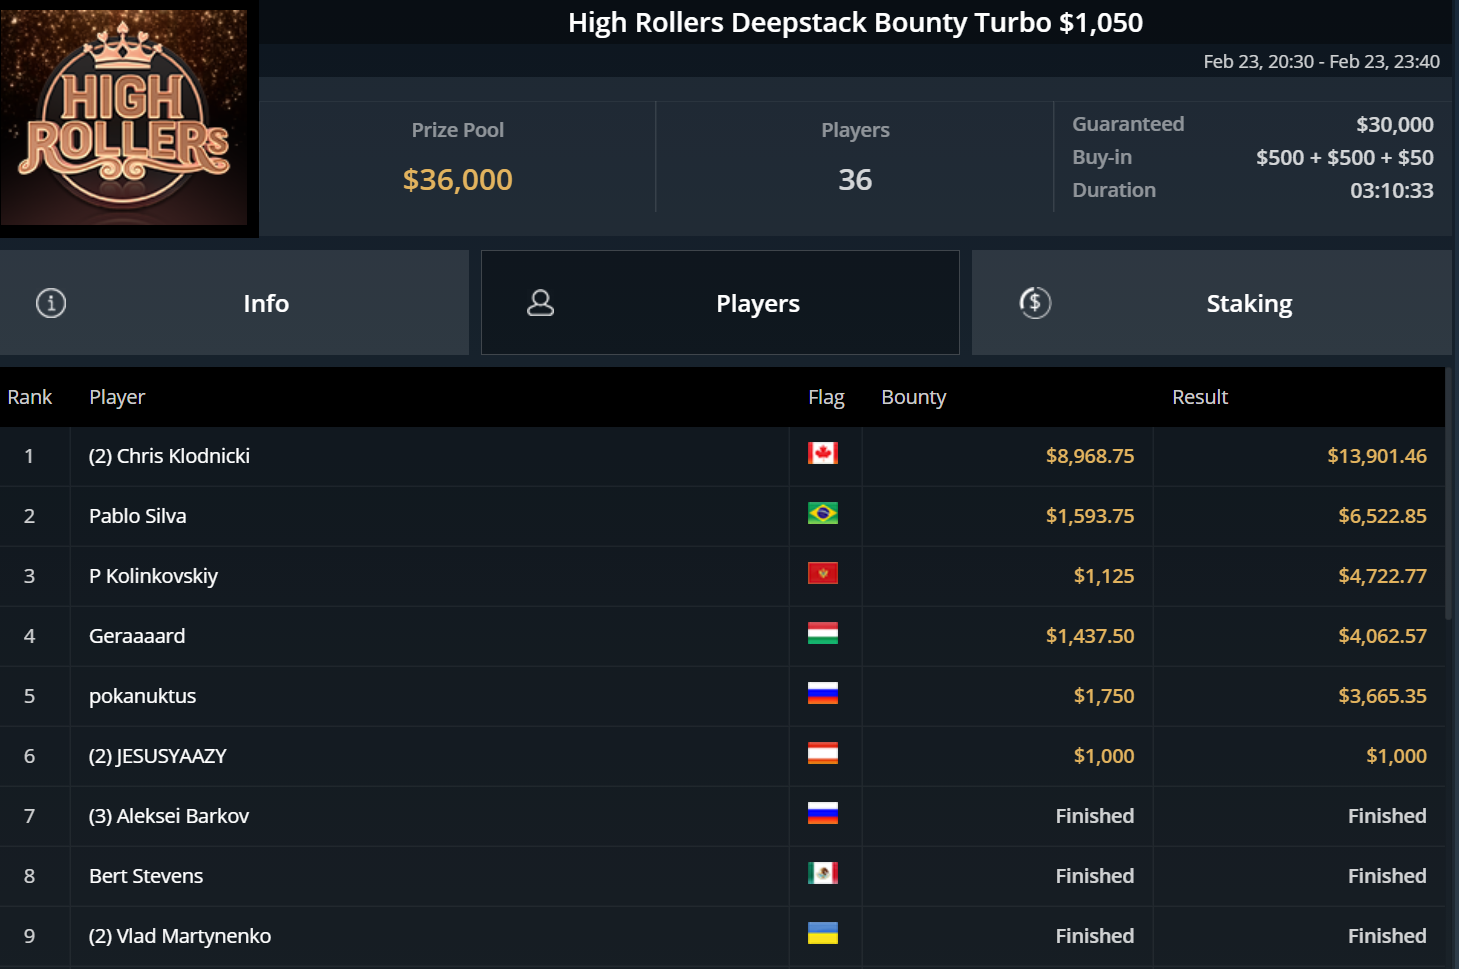Screen dimensions: 1459x969
Task: Sort by the Result column header
Action: 1199,397
